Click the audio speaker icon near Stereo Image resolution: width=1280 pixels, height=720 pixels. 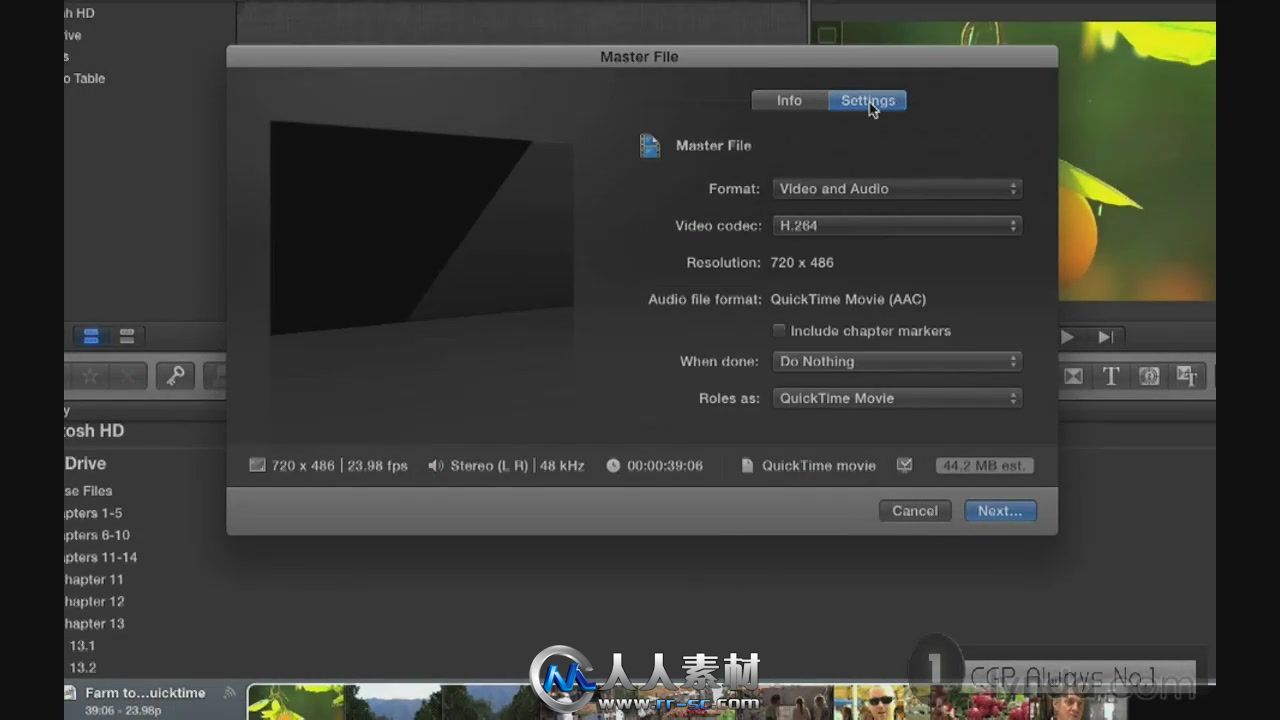436,465
